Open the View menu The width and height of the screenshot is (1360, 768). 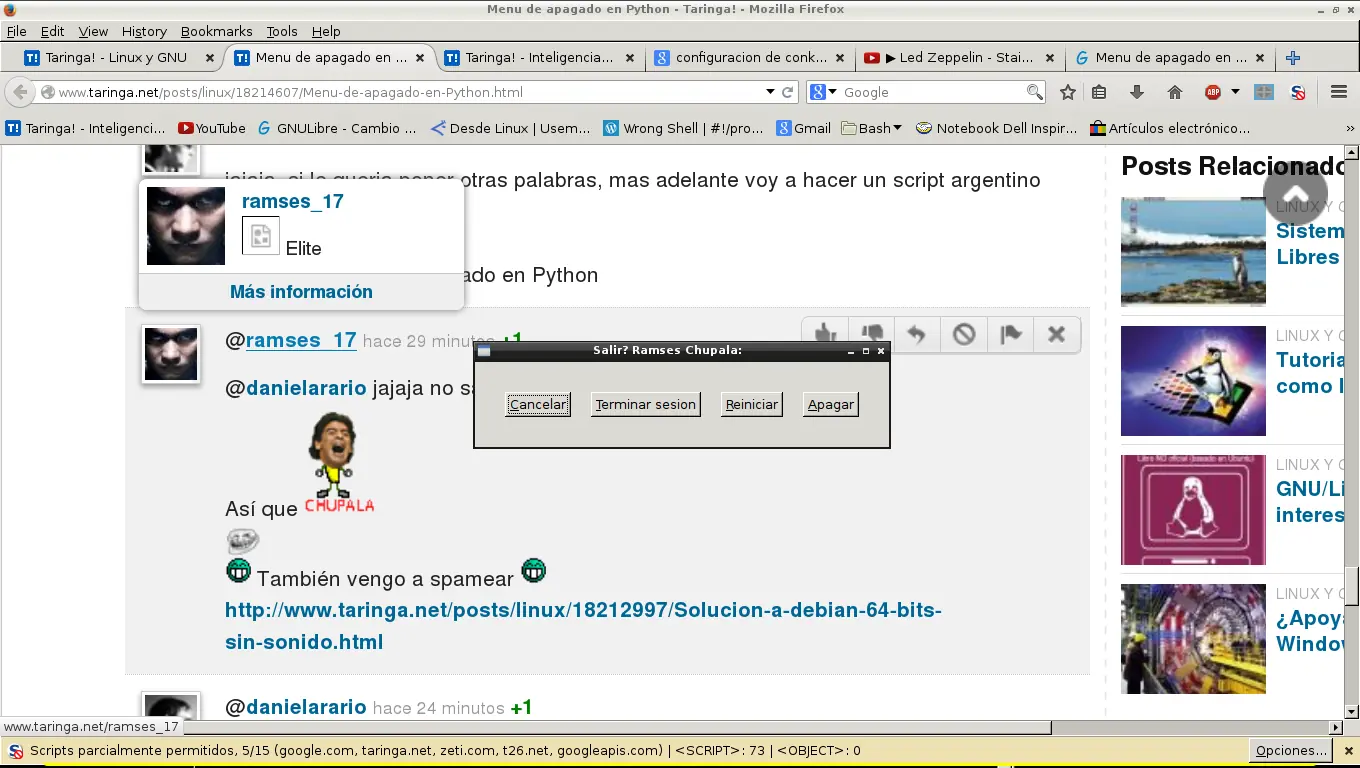point(93,31)
